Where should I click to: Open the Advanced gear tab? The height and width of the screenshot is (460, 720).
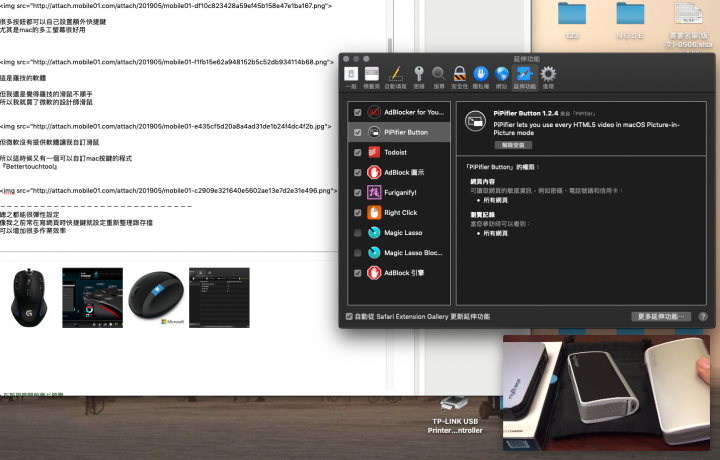point(548,78)
